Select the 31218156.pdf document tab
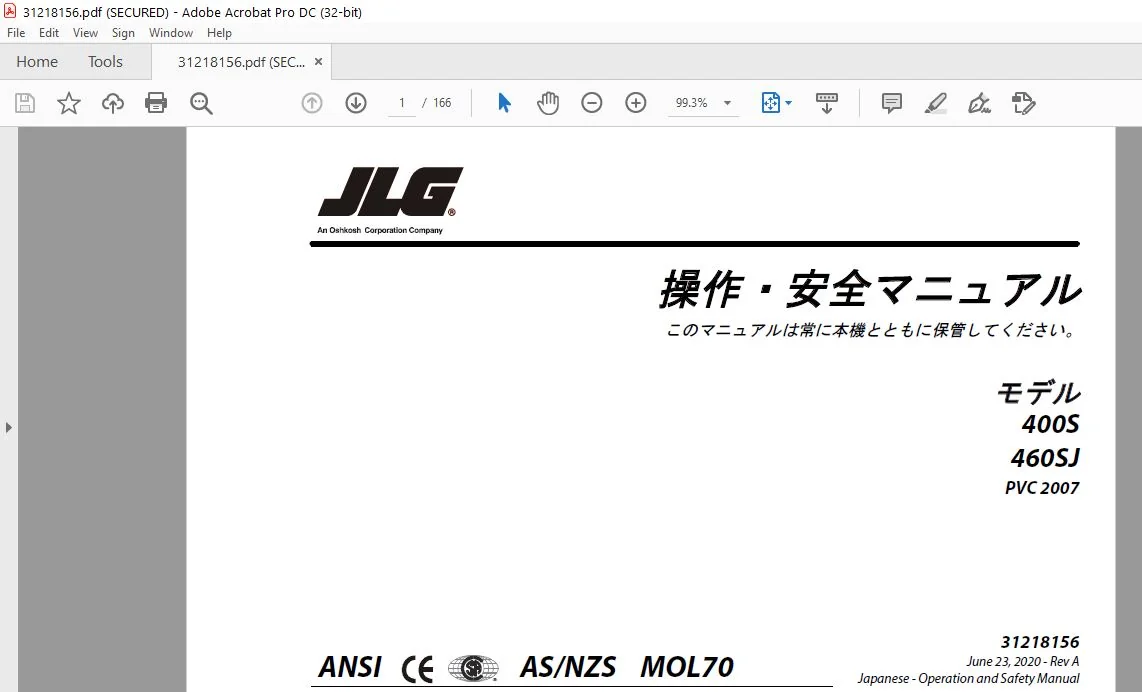This screenshot has width=1142, height=692. point(241,62)
